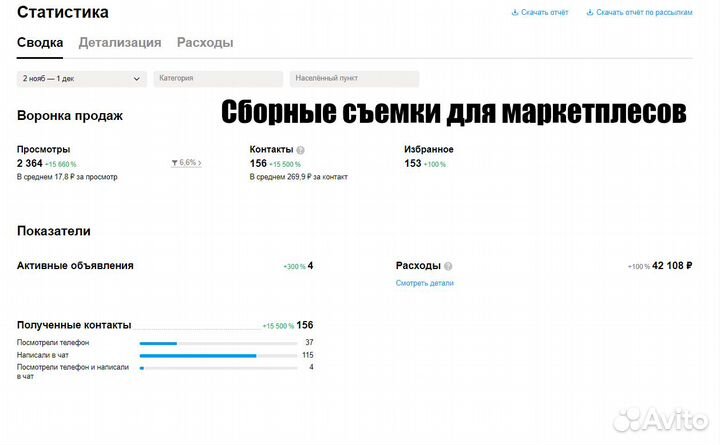Click text В среднем 17,8 ₽ за просмотр
The image size is (720, 445).
click(x=67, y=177)
